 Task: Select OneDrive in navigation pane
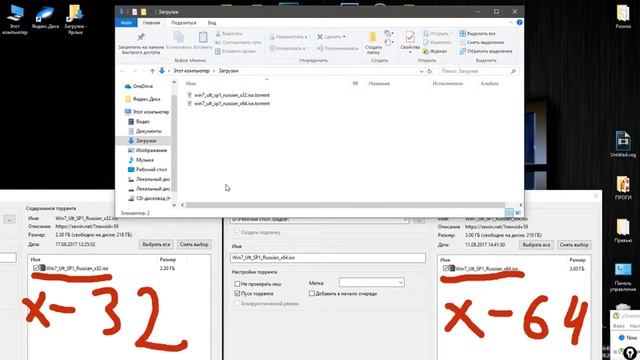click(x=142, y=86)
